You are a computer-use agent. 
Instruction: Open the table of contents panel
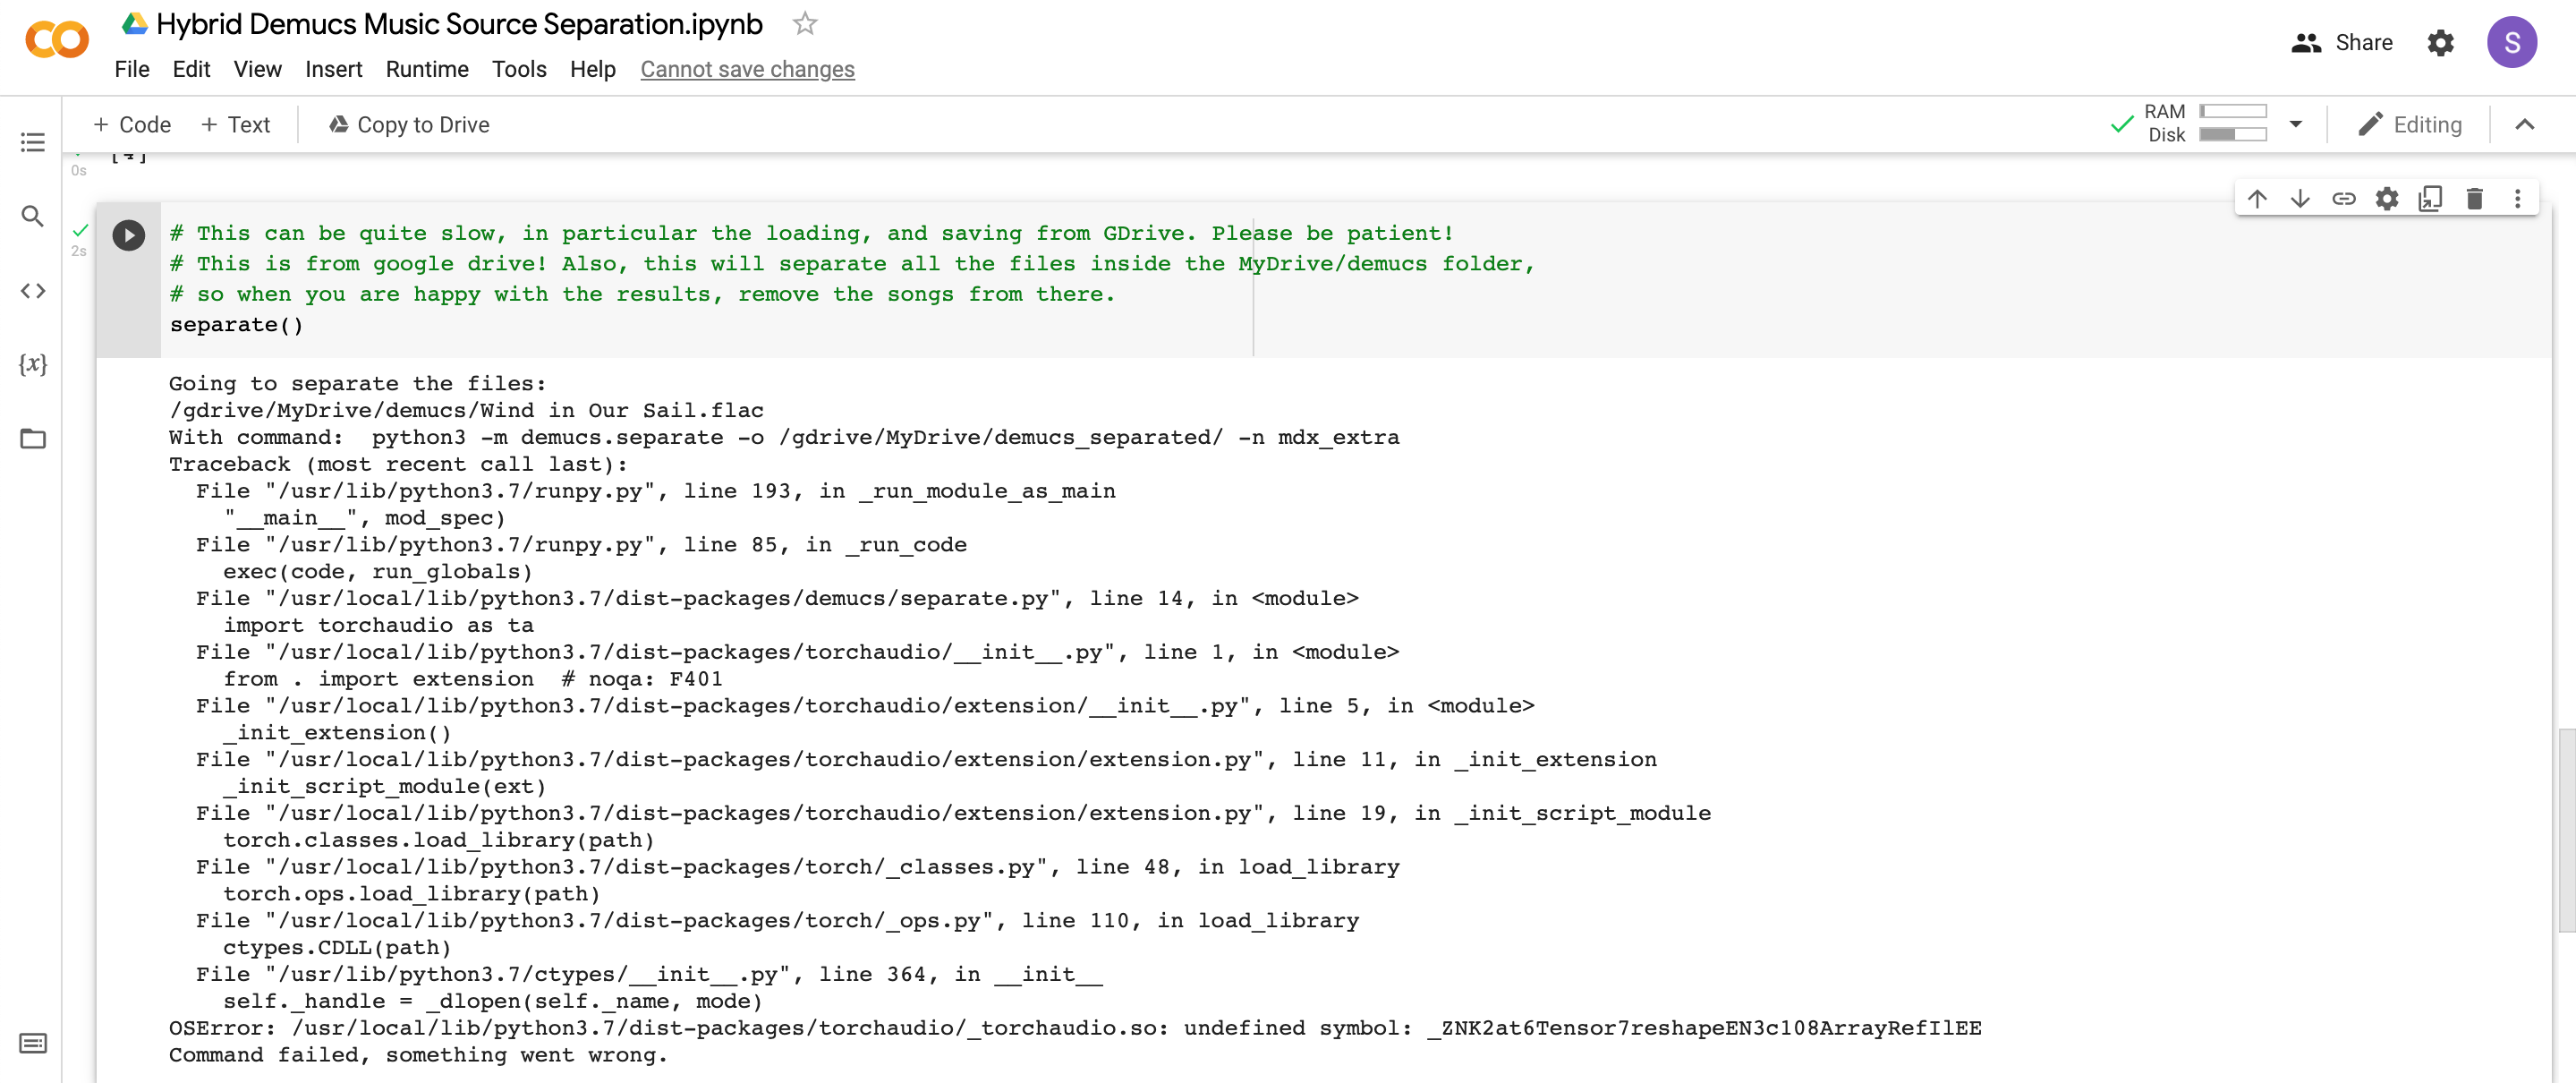coord(33,142)
